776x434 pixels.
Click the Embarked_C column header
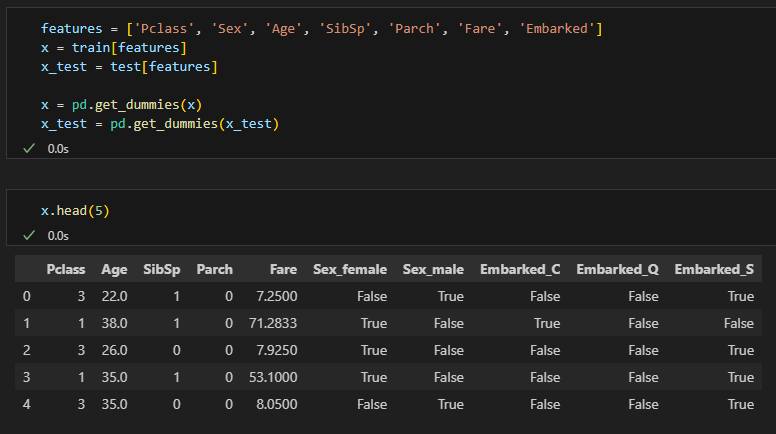click(520, 269)
